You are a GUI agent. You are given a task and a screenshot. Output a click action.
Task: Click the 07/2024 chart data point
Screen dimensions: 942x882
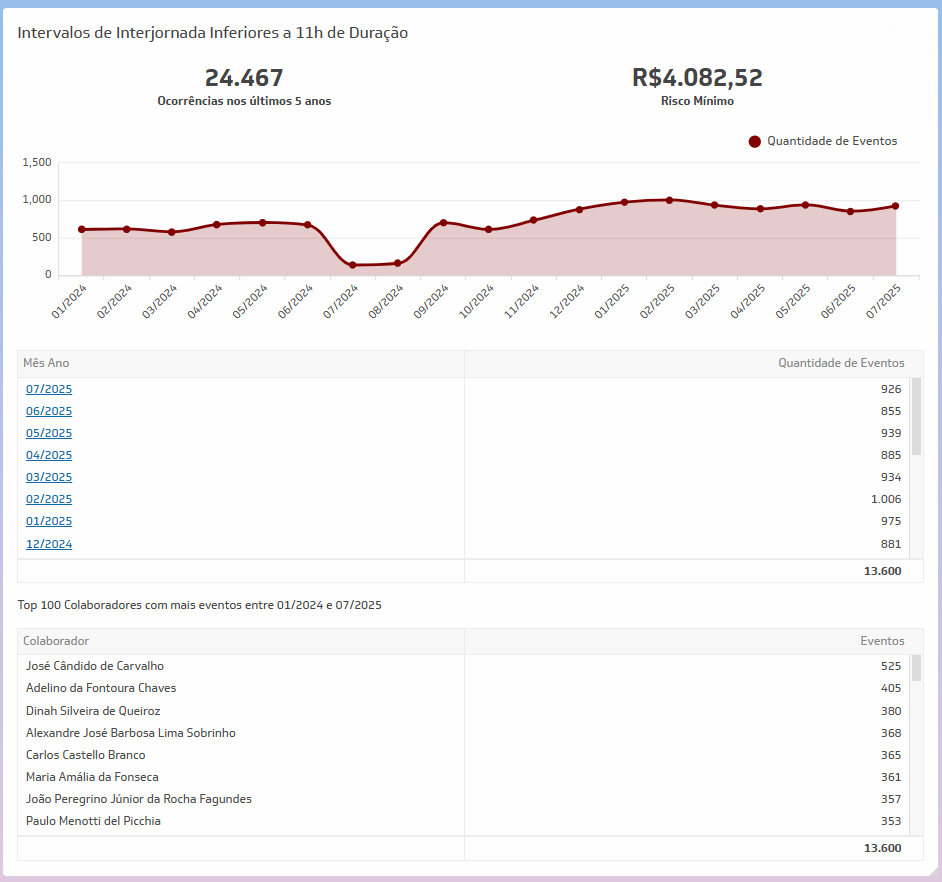(x=353, y=265)
